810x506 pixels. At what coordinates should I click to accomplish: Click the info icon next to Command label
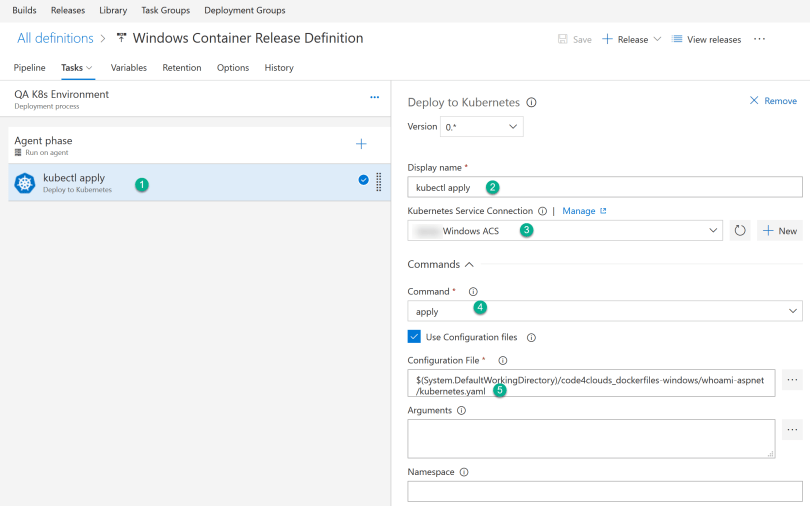(473, 292)
